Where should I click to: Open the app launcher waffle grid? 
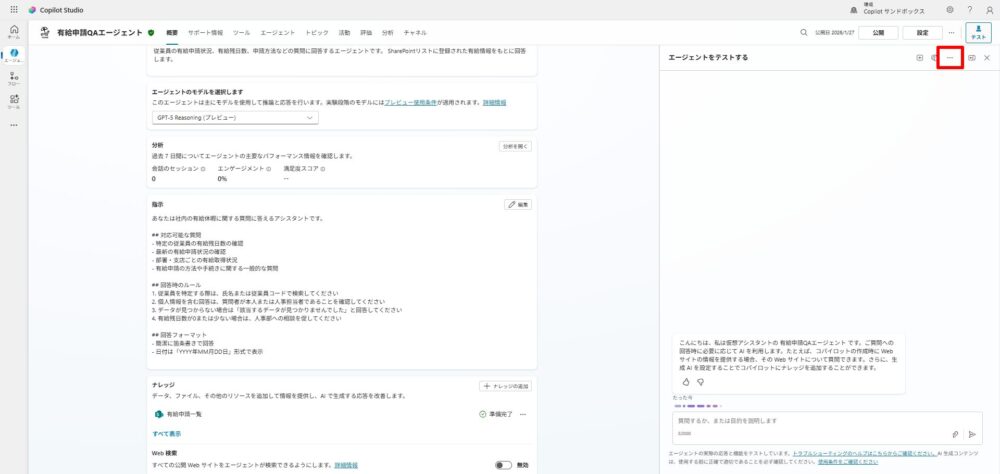(x=13, y=9)
